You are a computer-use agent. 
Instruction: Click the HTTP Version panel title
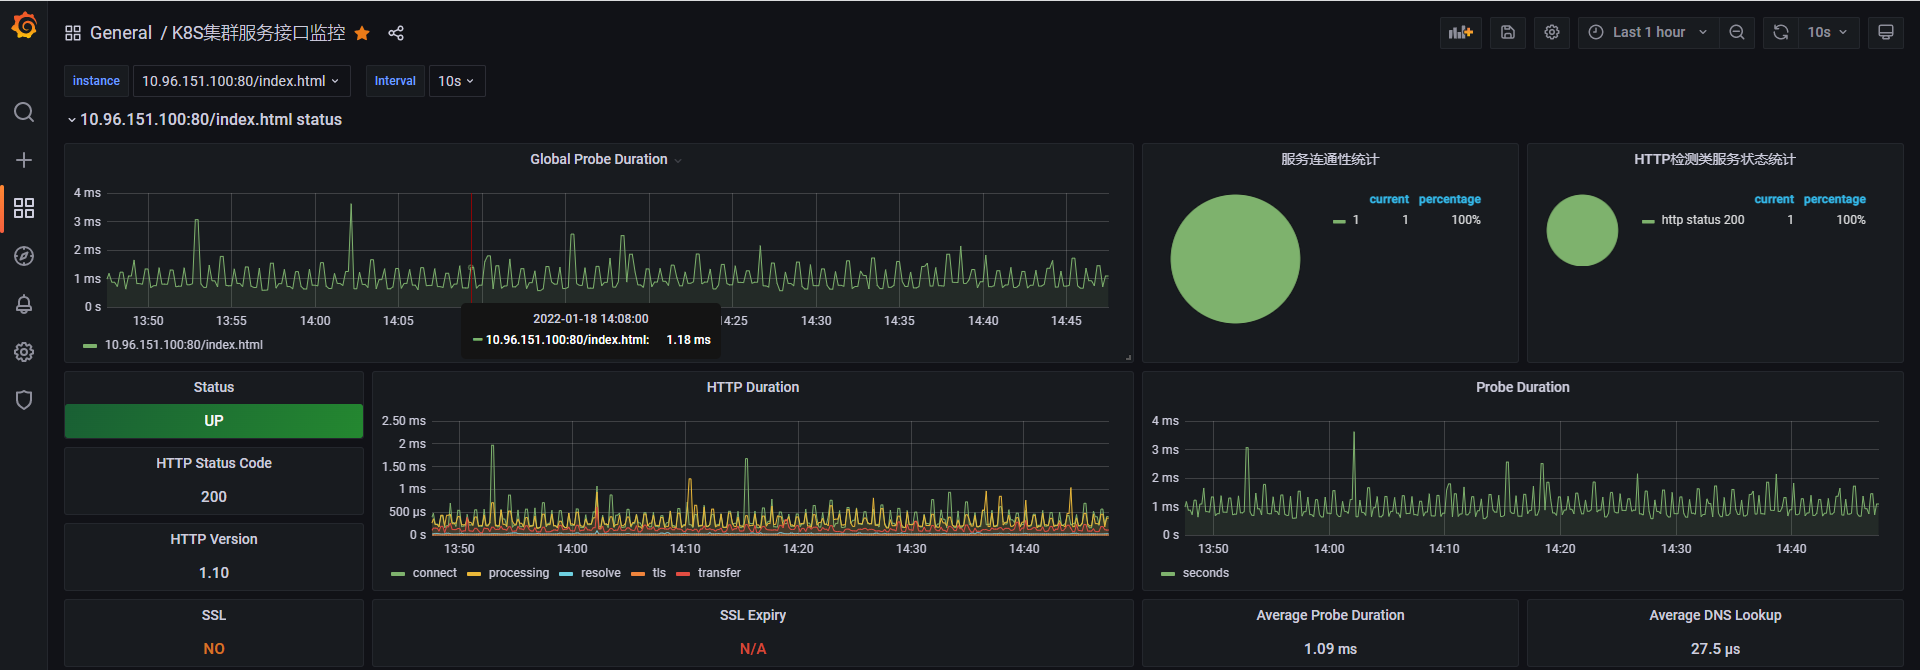pyautogui.click(x=214, y=539)
